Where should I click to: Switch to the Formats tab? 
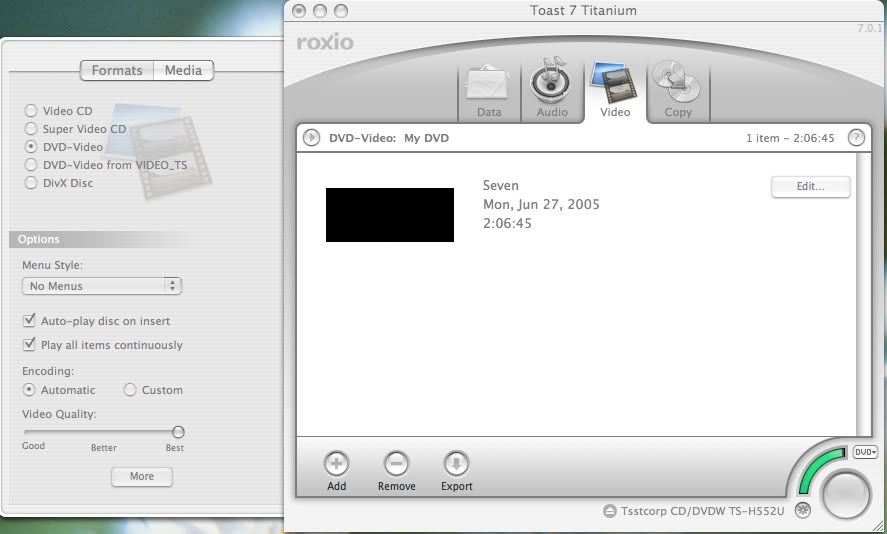click(x=117, y=71)
